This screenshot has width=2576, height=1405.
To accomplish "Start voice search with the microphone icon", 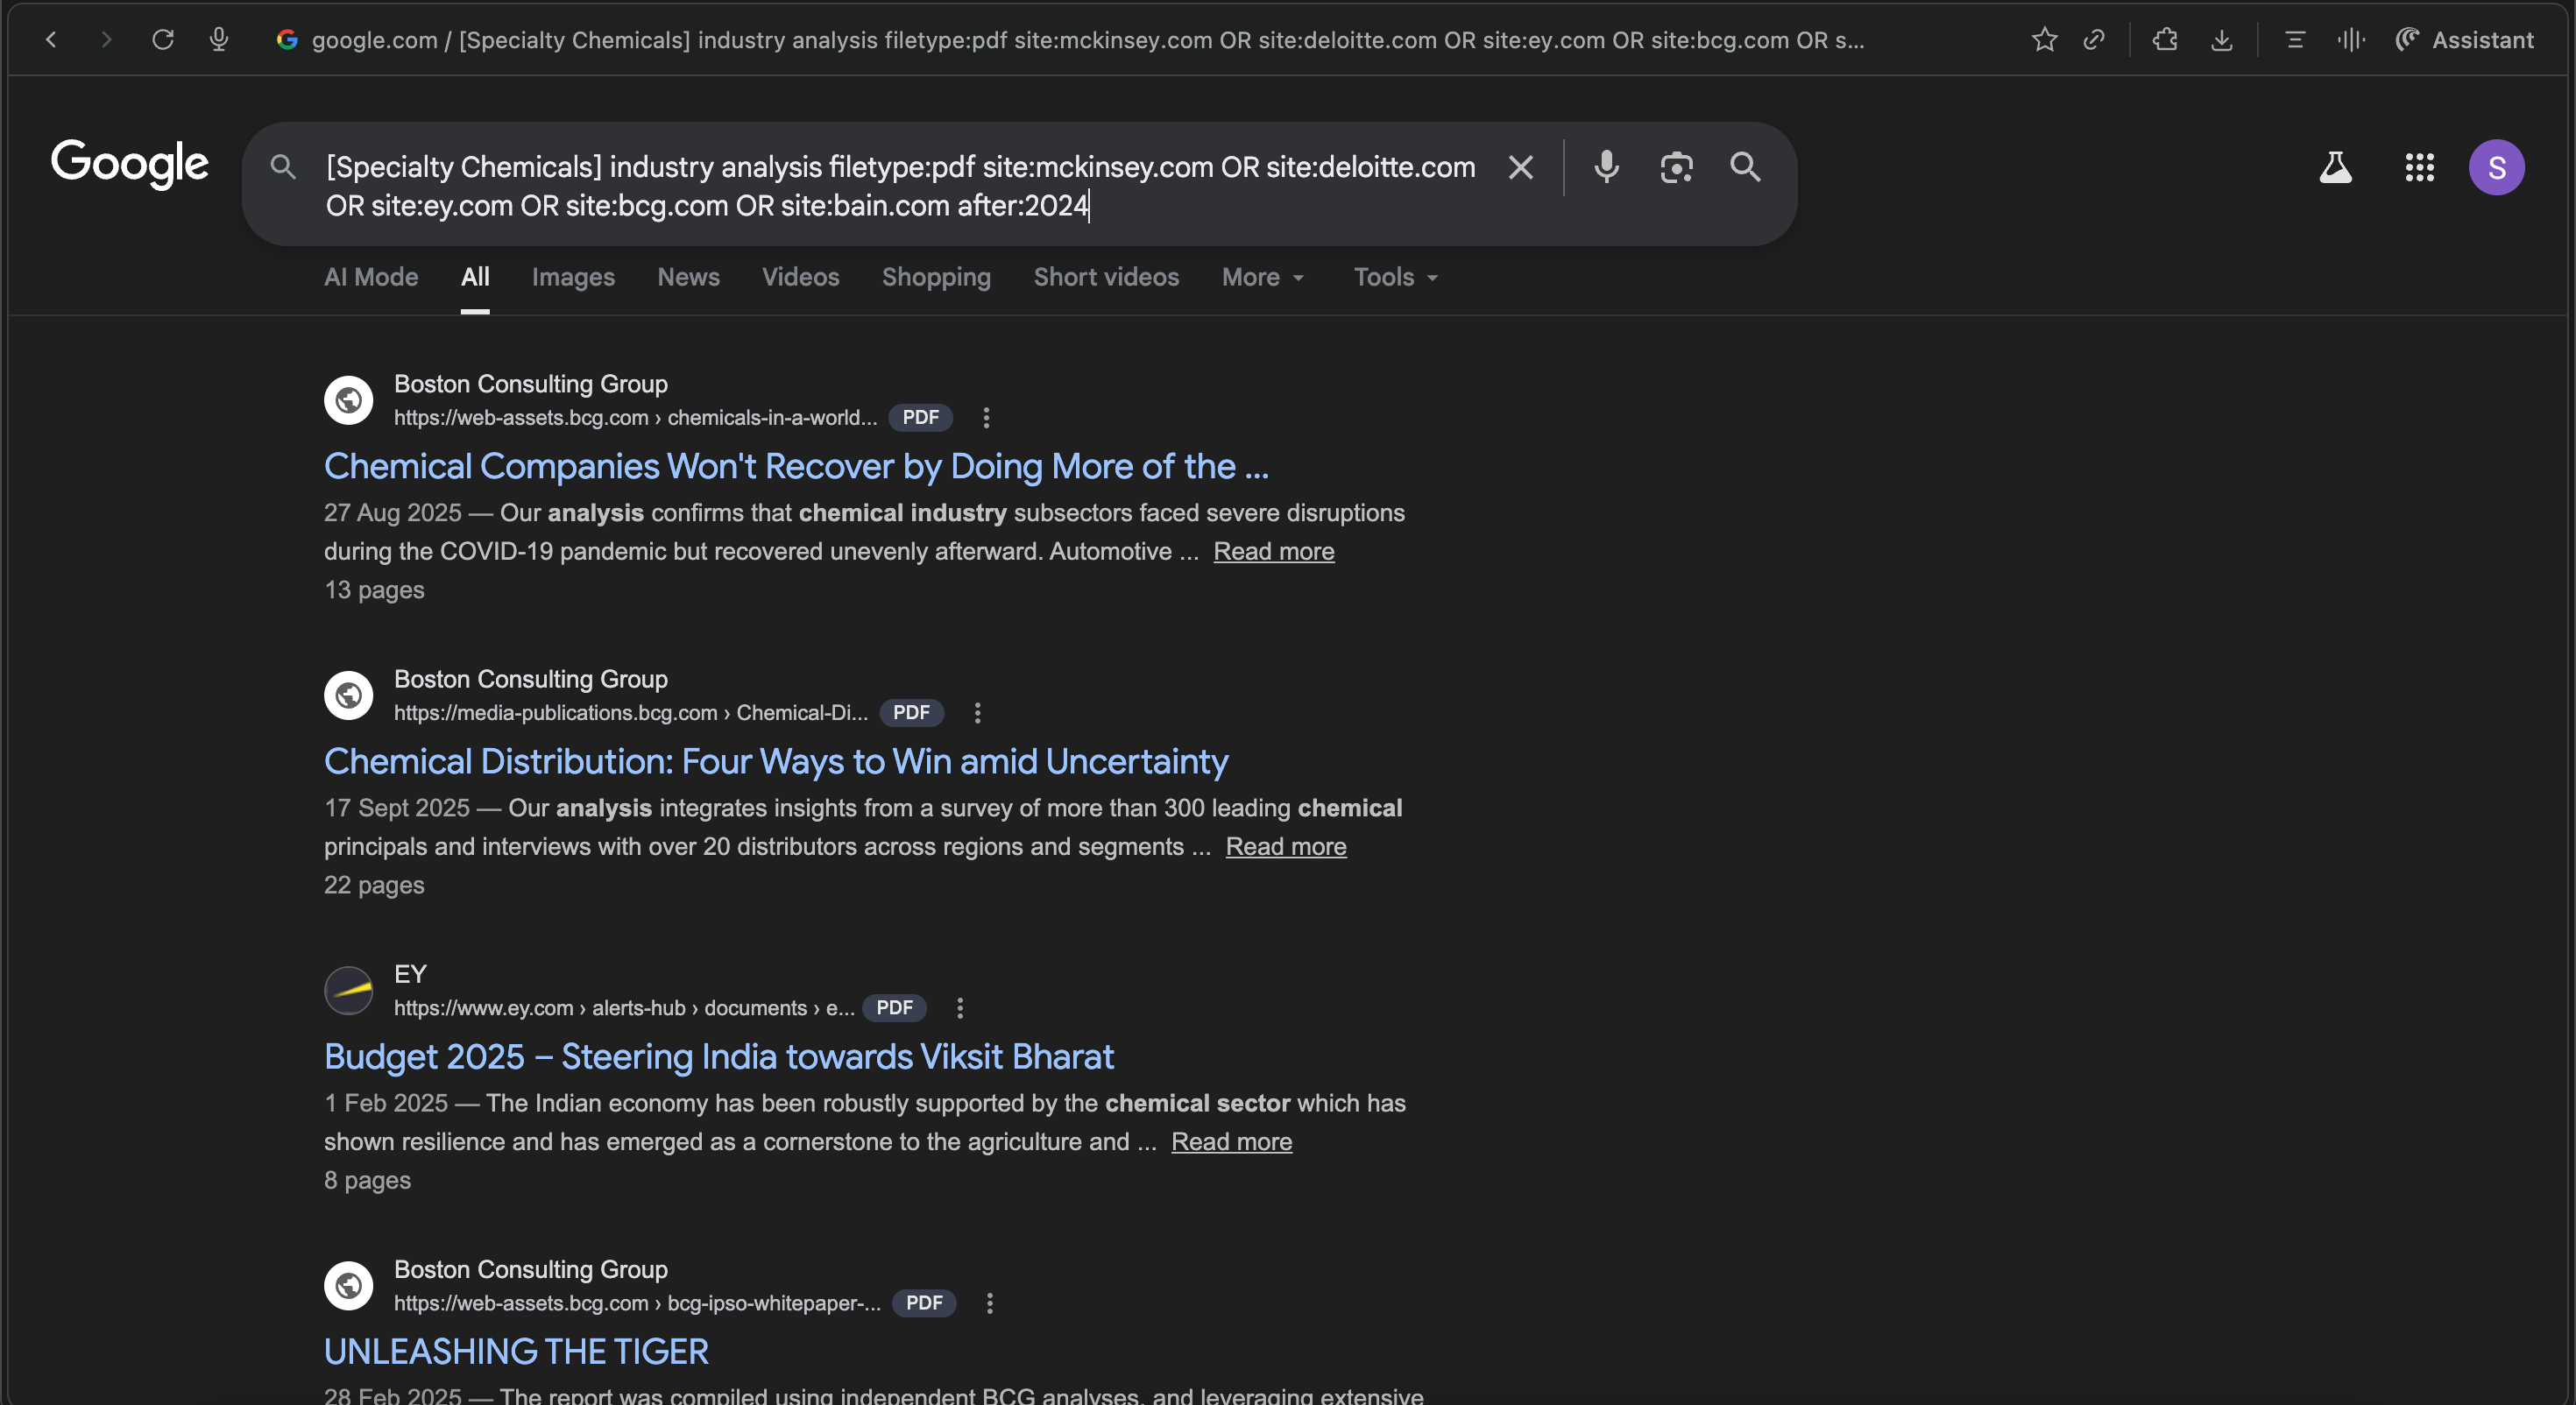I will (x=1606, y=167).
